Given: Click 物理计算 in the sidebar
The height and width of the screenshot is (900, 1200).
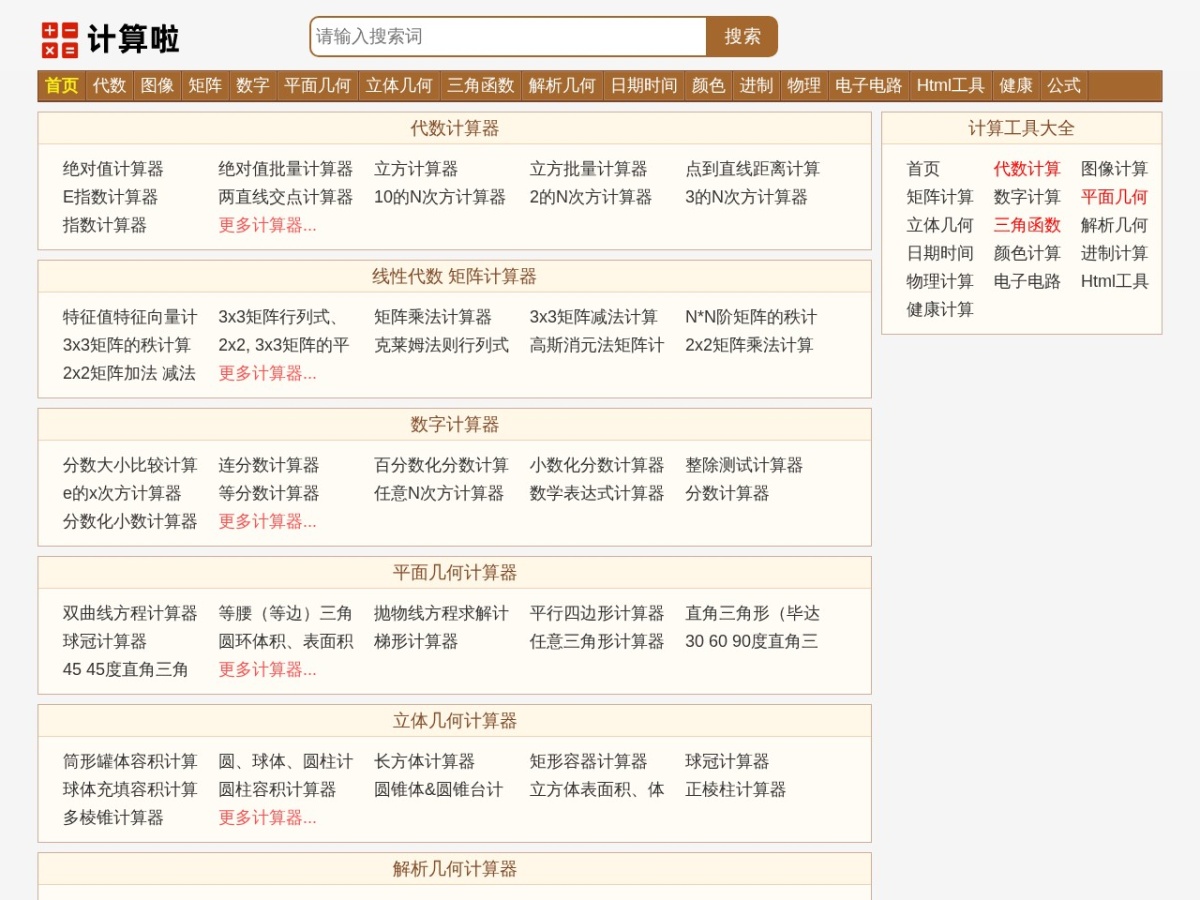Looking at the screenshot, I should pos(940,281).
